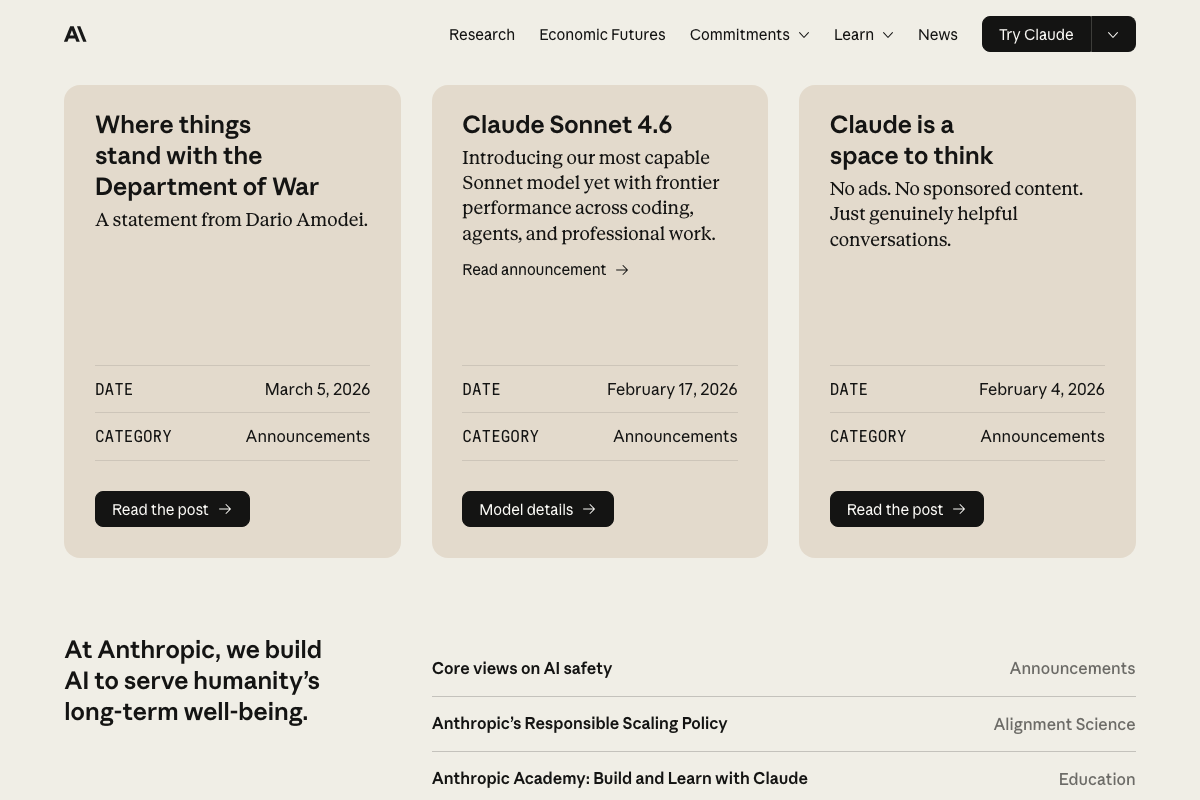
Task: Click arrow icon in Department of War button
Action: [x=225, y=509]
